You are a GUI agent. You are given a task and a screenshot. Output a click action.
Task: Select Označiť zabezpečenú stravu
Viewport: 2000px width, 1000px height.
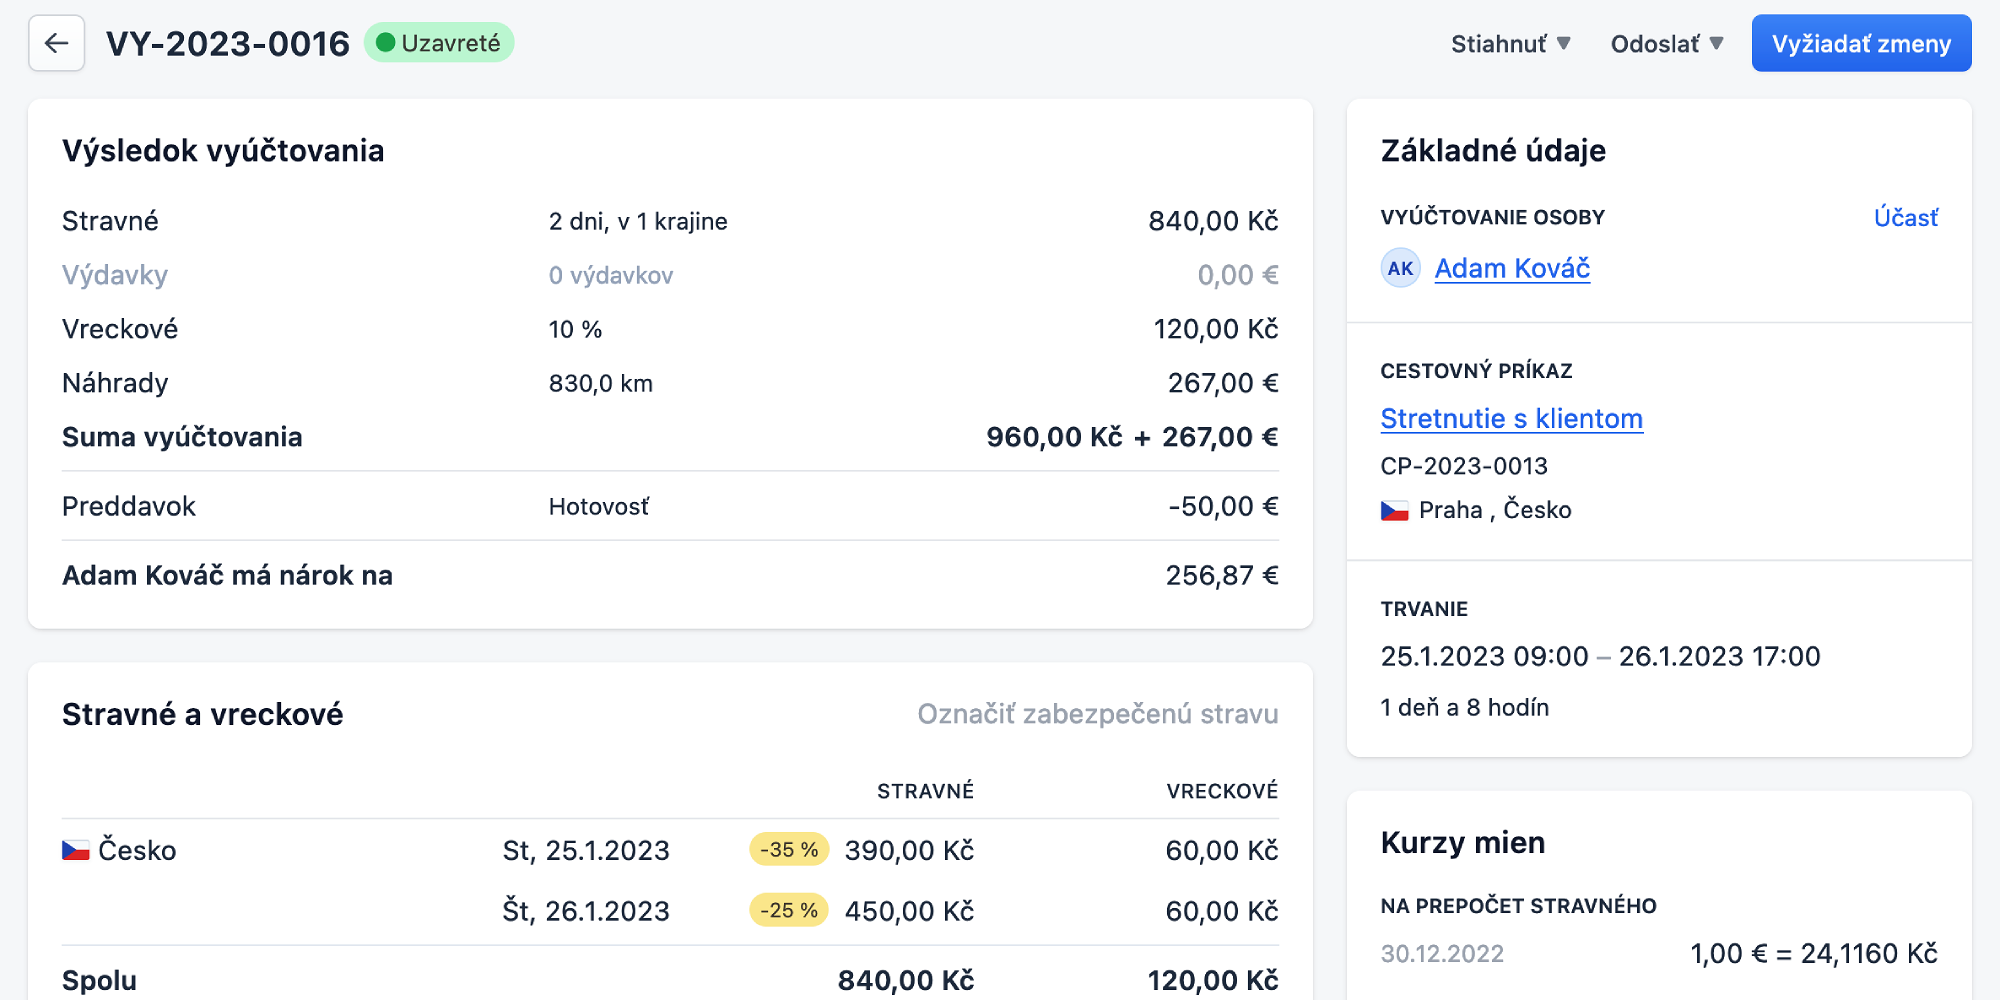pyautogui.click(x=1097, y=714)
